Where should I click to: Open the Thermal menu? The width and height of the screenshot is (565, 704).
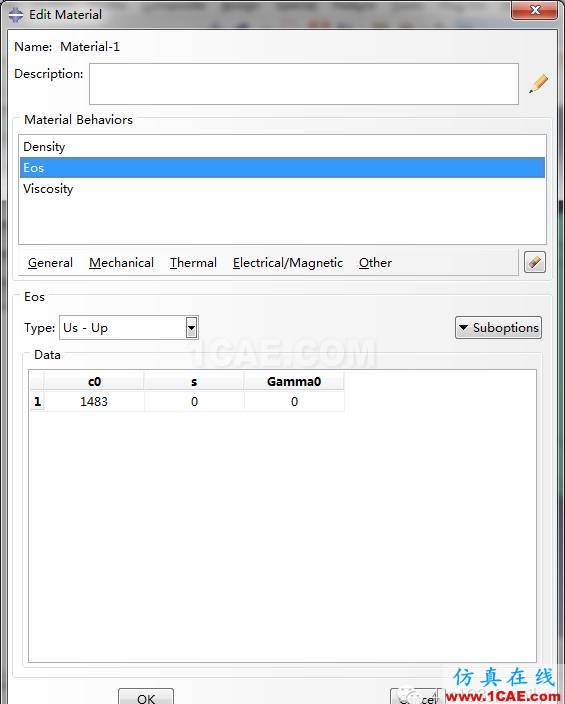pos(193,263)
